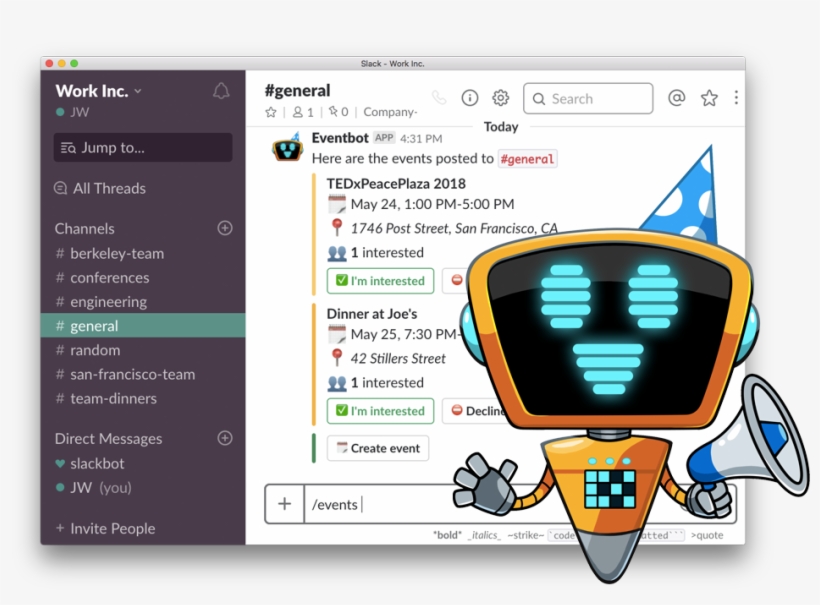This screenshot has width=820, height=605.
Task: Add a channel with Channels plus icon
Action: [225, 228]
